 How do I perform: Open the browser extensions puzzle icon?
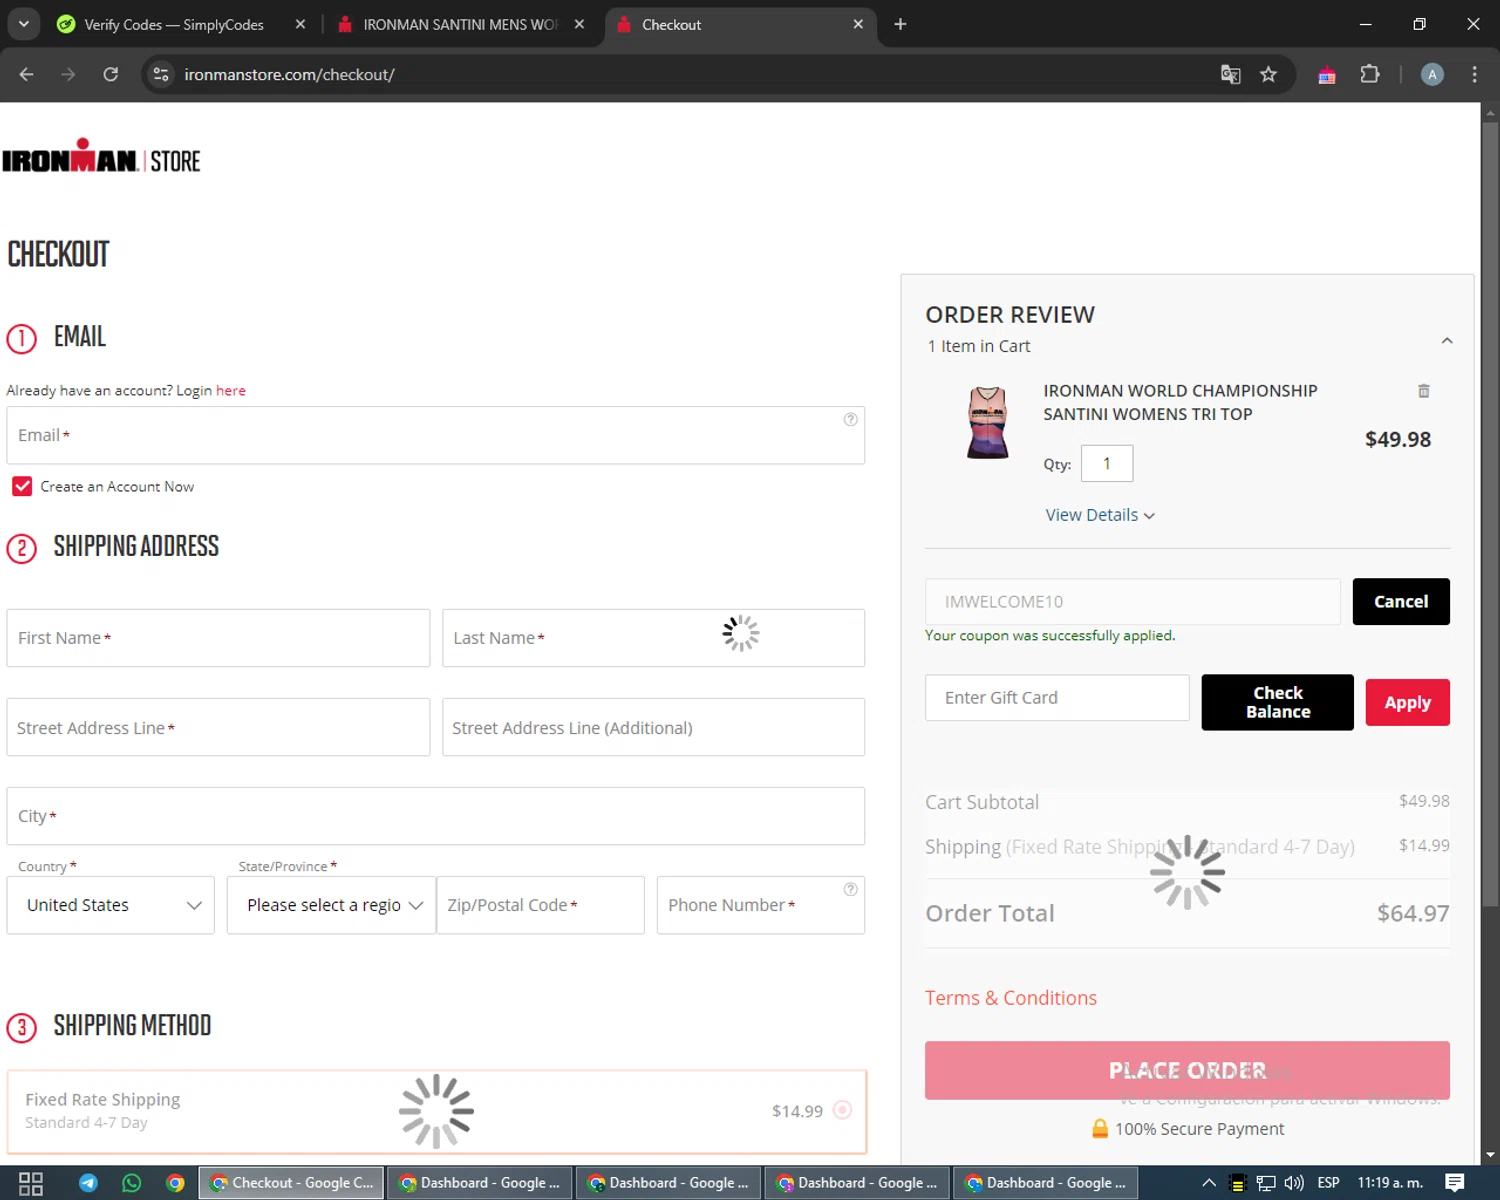pos(1369,74)
